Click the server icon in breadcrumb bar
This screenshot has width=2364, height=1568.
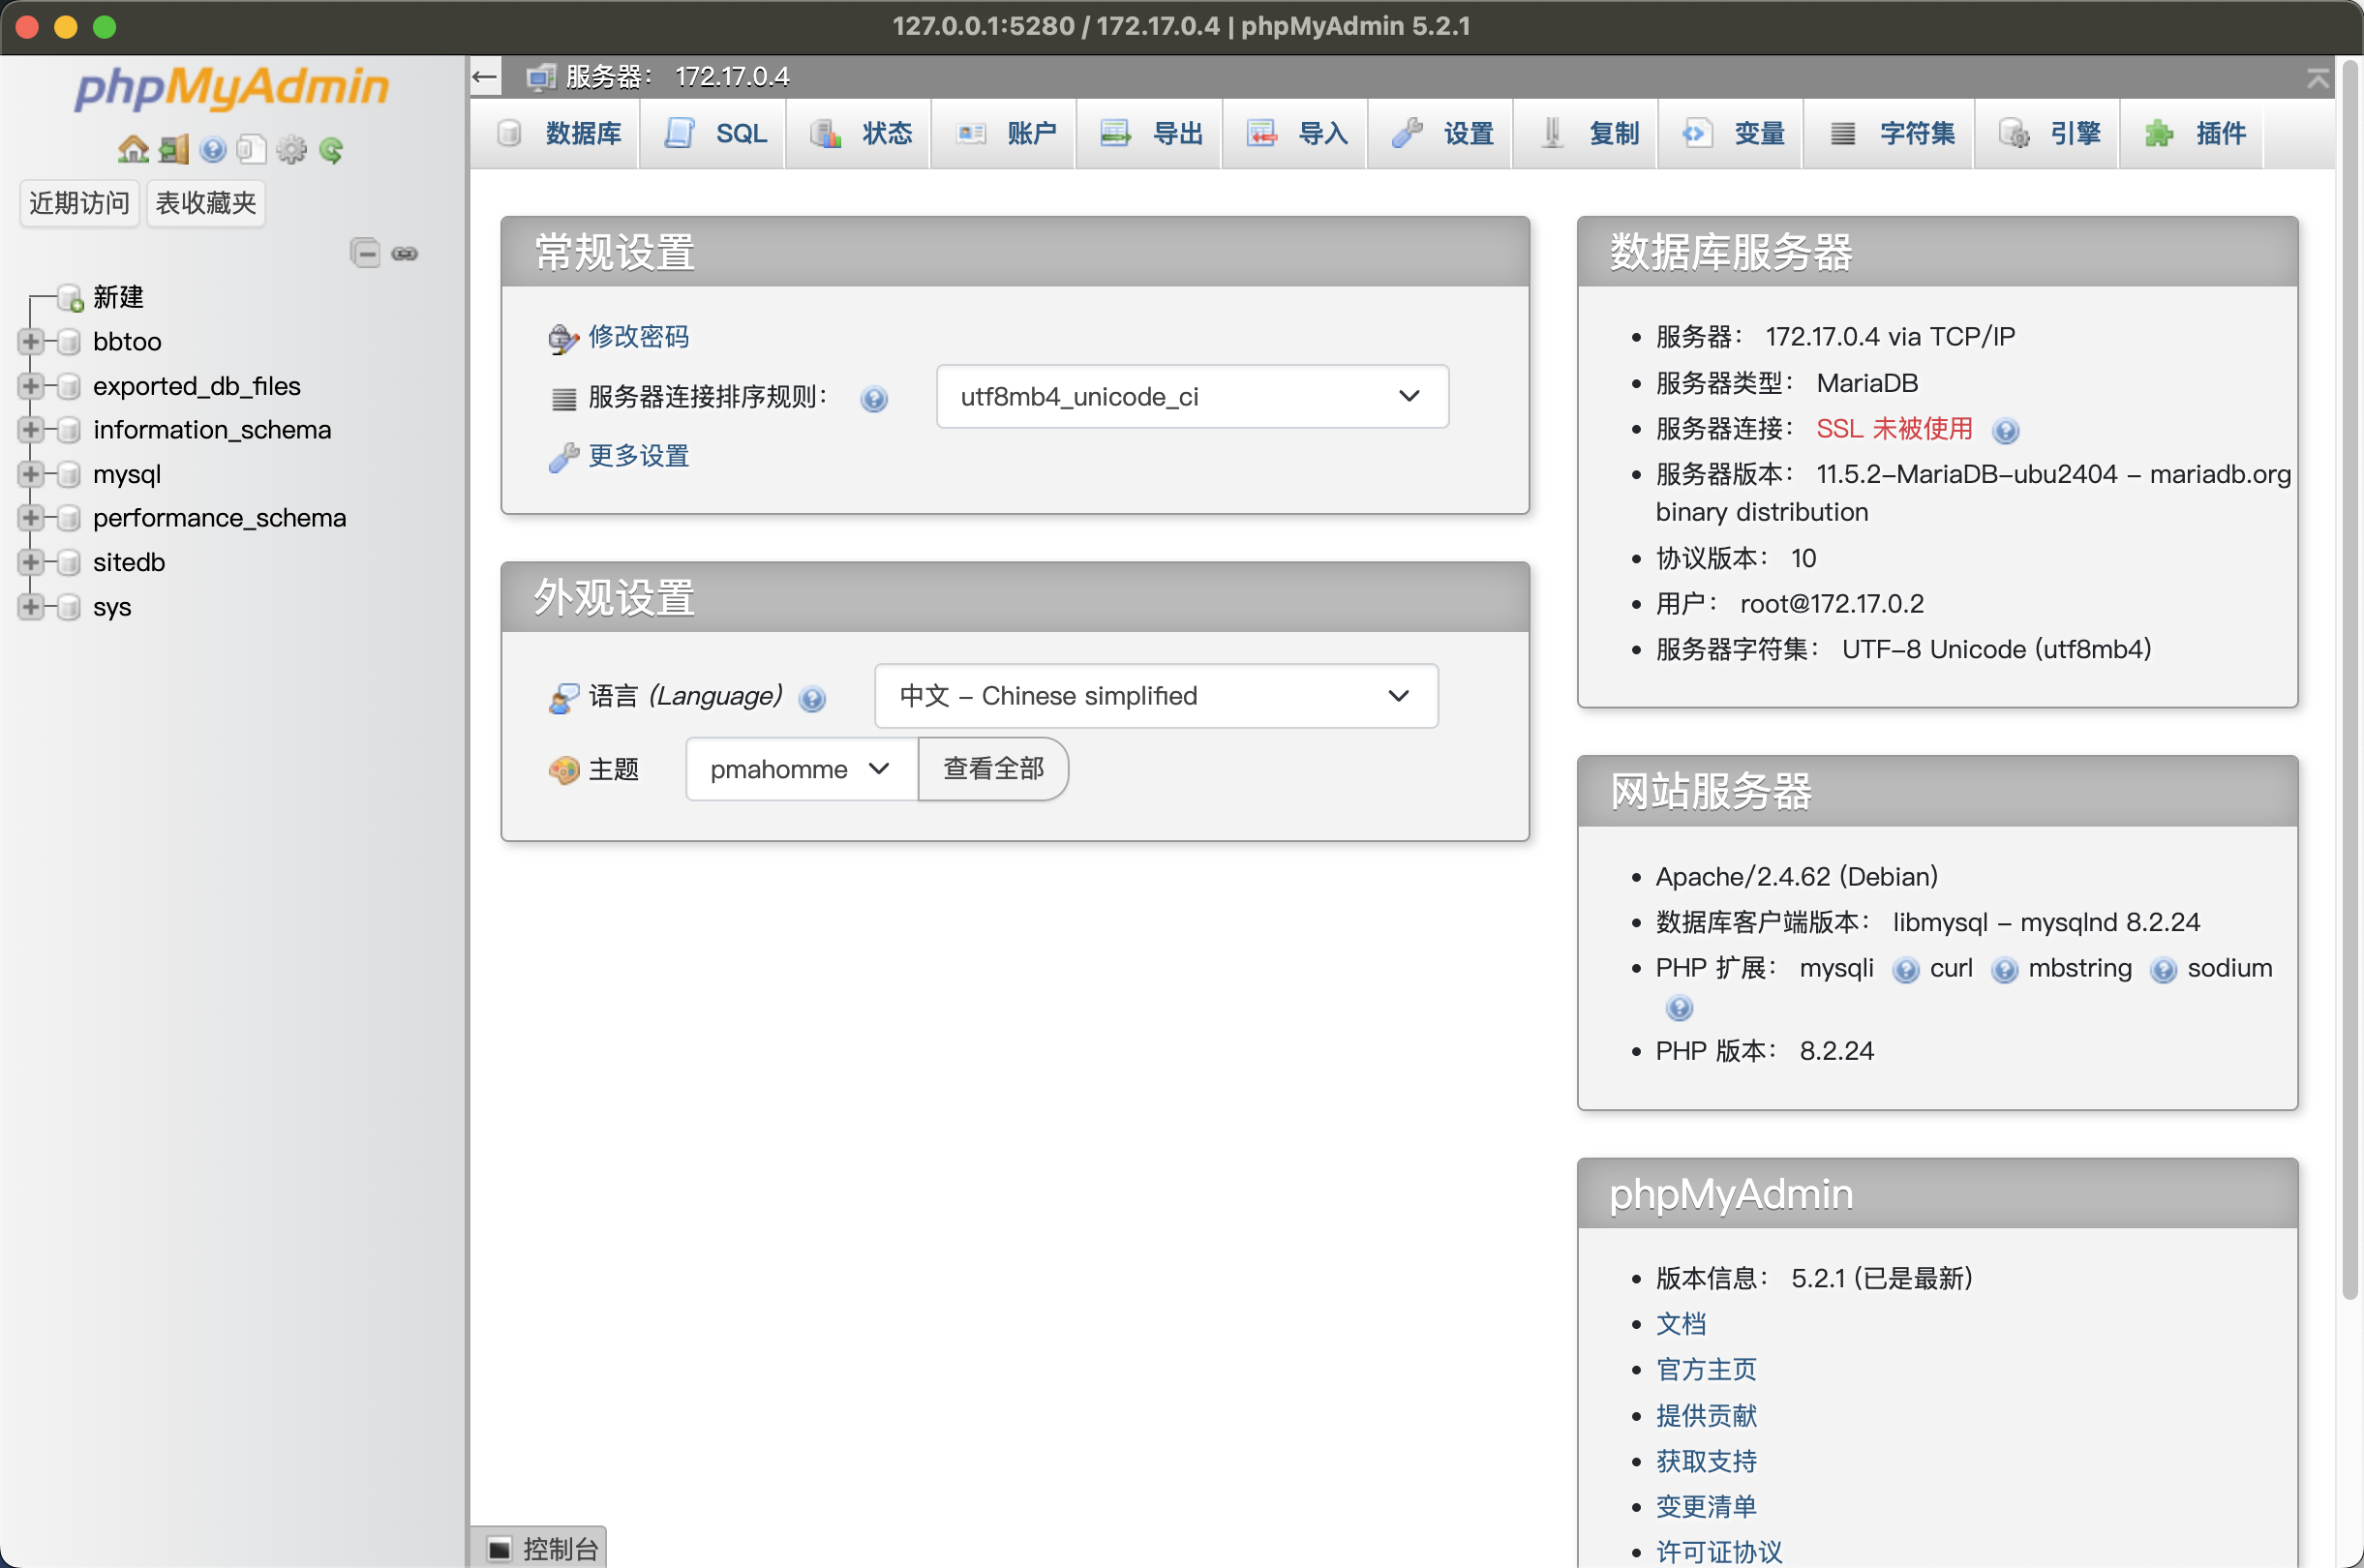coord(541,77)
